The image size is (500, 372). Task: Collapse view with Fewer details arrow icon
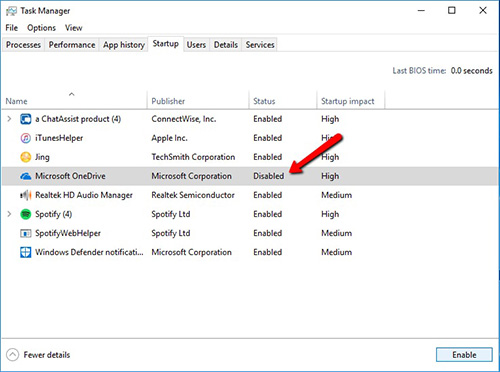tap(13, 355)
